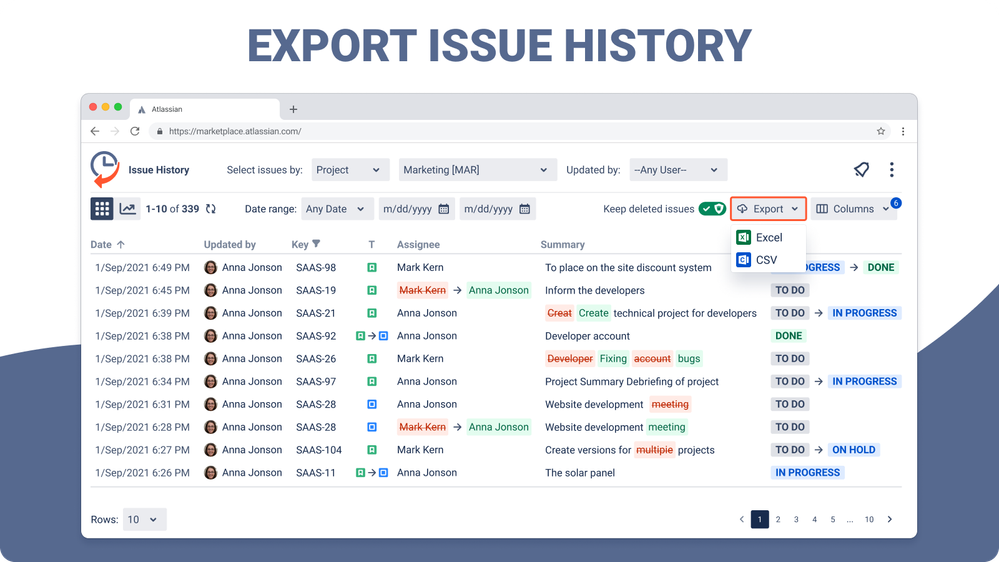Go to page 5
This screenshot has height=562, width=999.
click(833, 519)
